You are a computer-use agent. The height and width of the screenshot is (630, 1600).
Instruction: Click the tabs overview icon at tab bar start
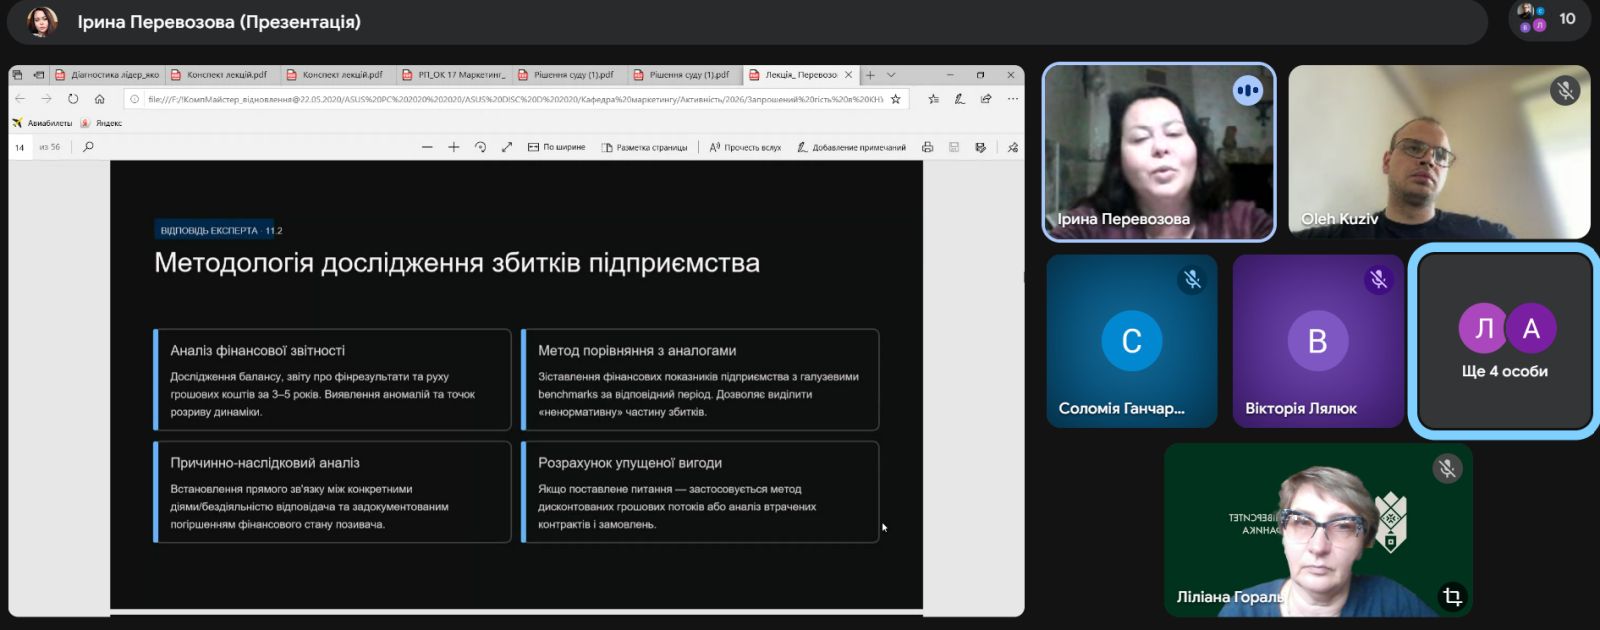[x=17, y=75]
